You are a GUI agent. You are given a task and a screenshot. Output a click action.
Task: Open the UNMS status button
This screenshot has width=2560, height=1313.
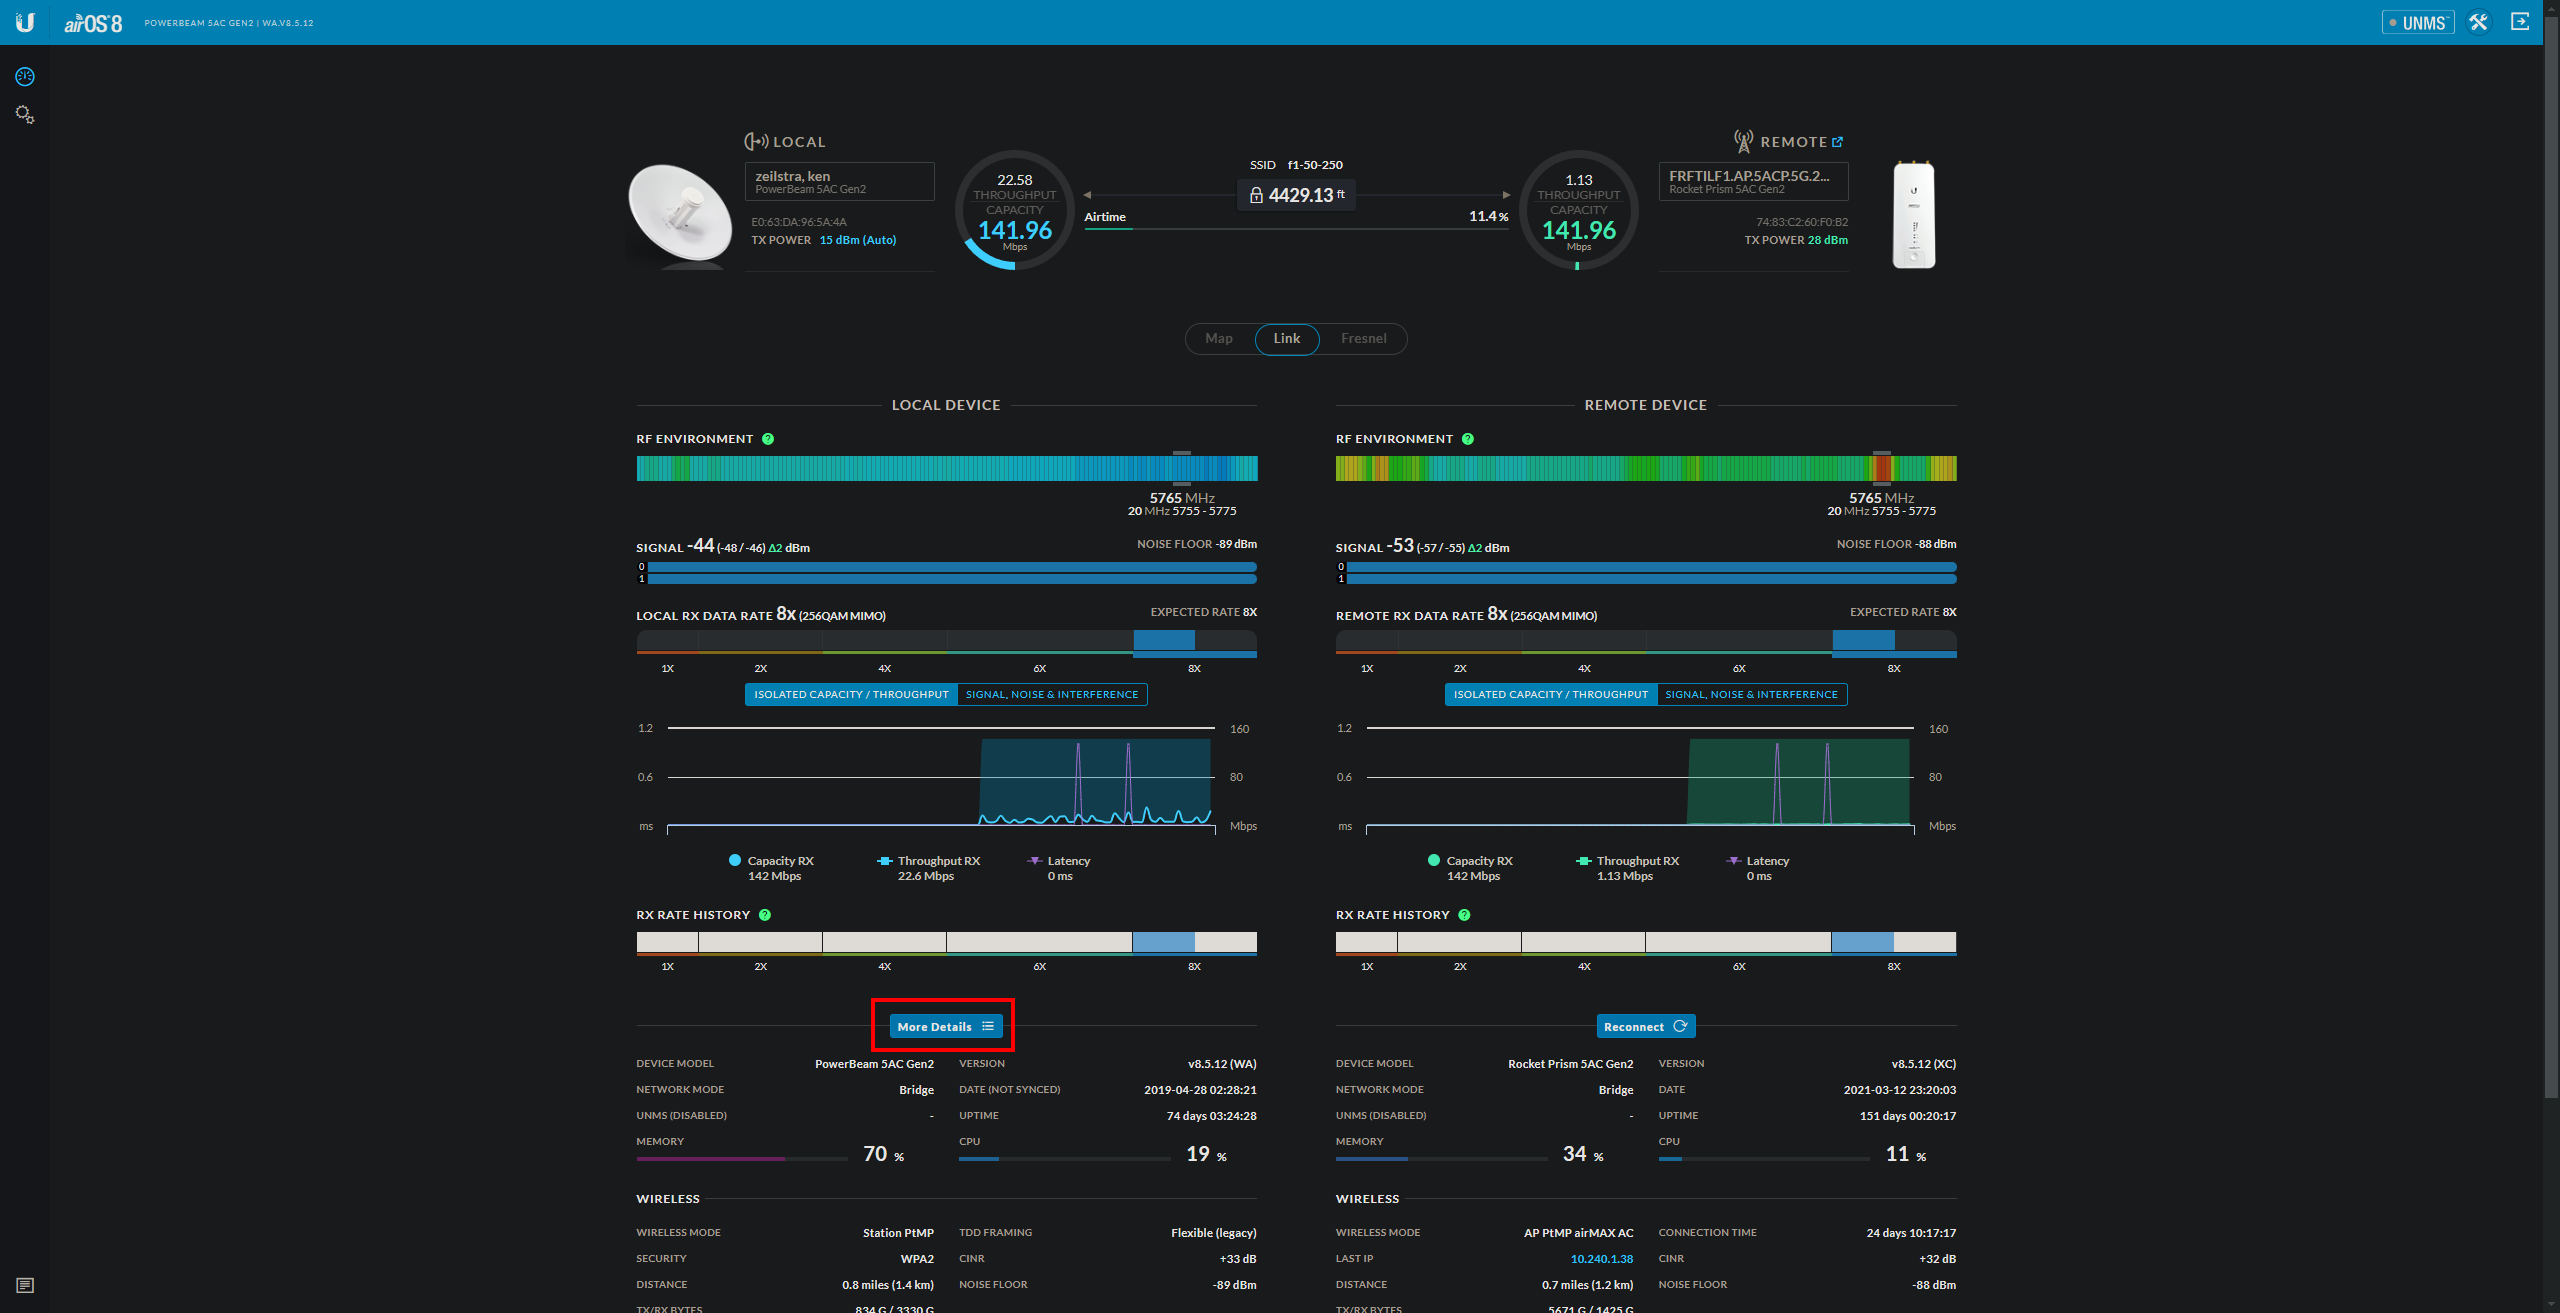point(2418,22)
